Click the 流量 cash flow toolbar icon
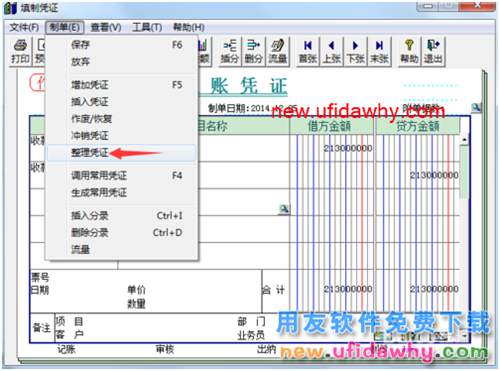The width and height of the screenshot is (500, 371). (x=277, y=51)
